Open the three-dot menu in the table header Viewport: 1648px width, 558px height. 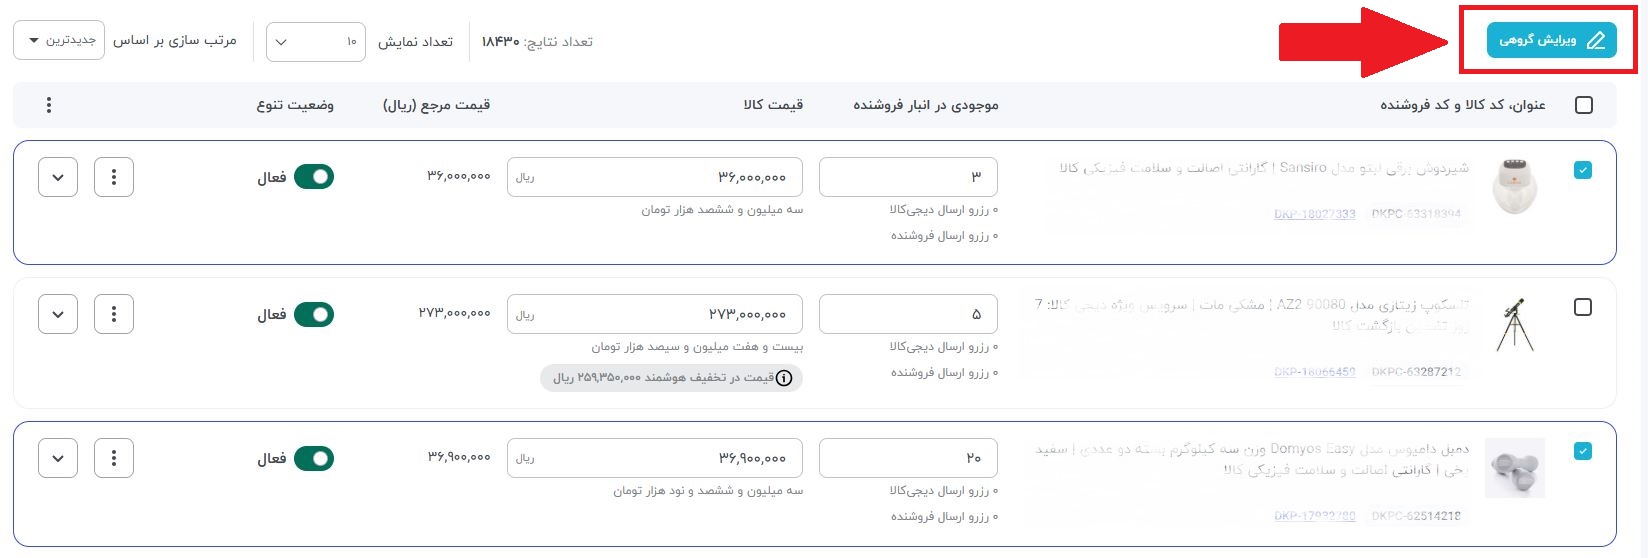point(49,105)
